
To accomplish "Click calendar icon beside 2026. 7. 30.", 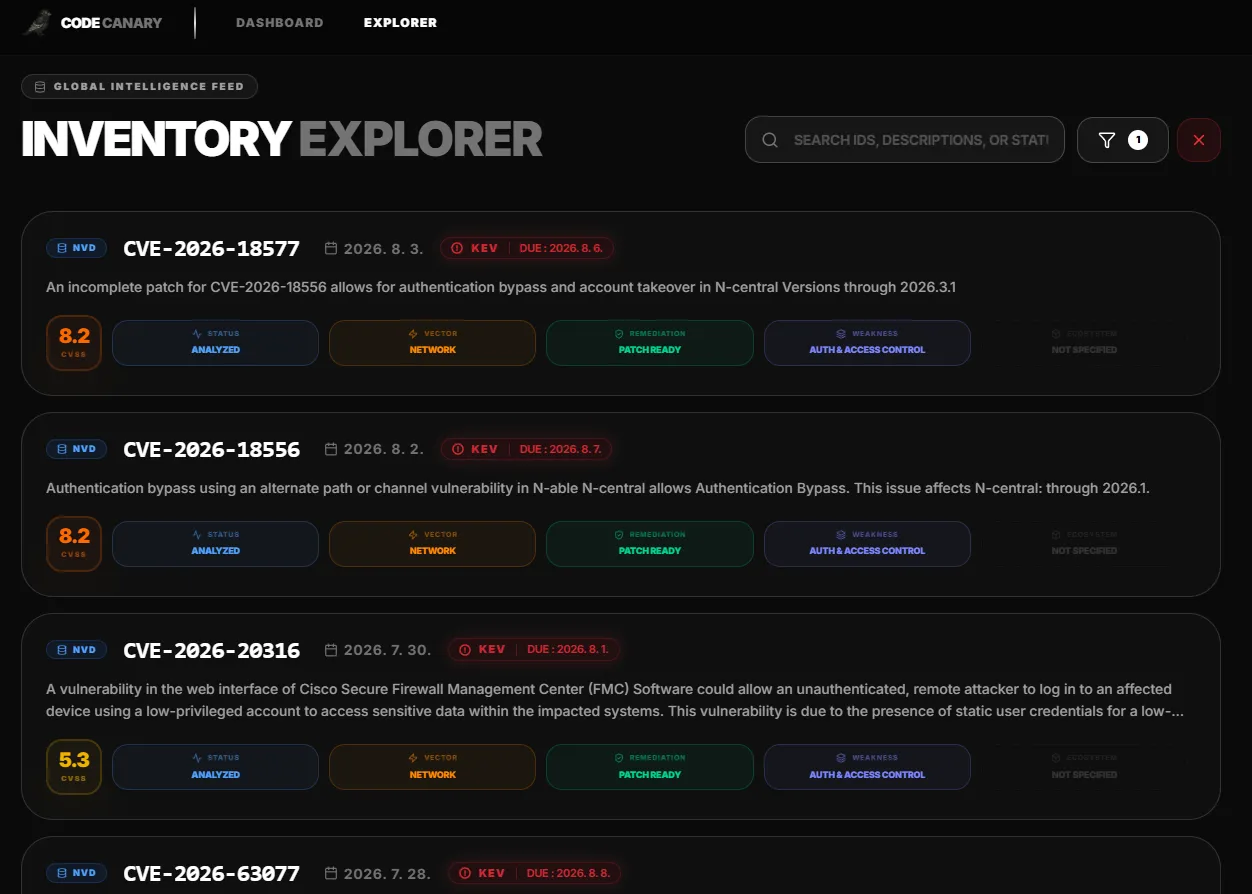I will pos(331,650).
